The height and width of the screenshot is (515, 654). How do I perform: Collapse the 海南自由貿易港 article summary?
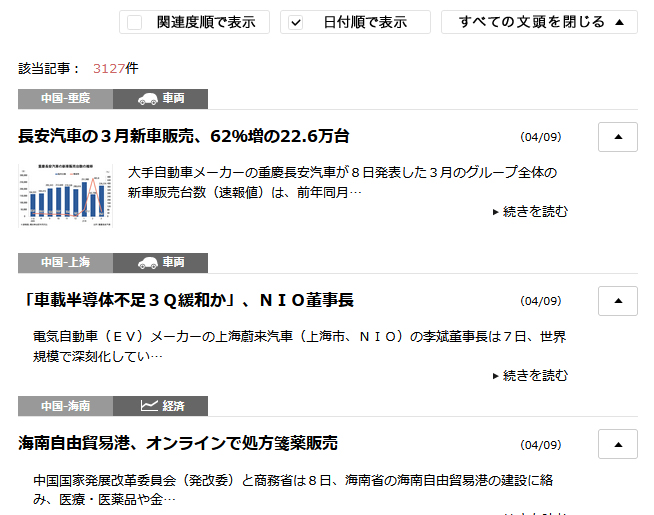pyautogui.click(x=618, y=444)
